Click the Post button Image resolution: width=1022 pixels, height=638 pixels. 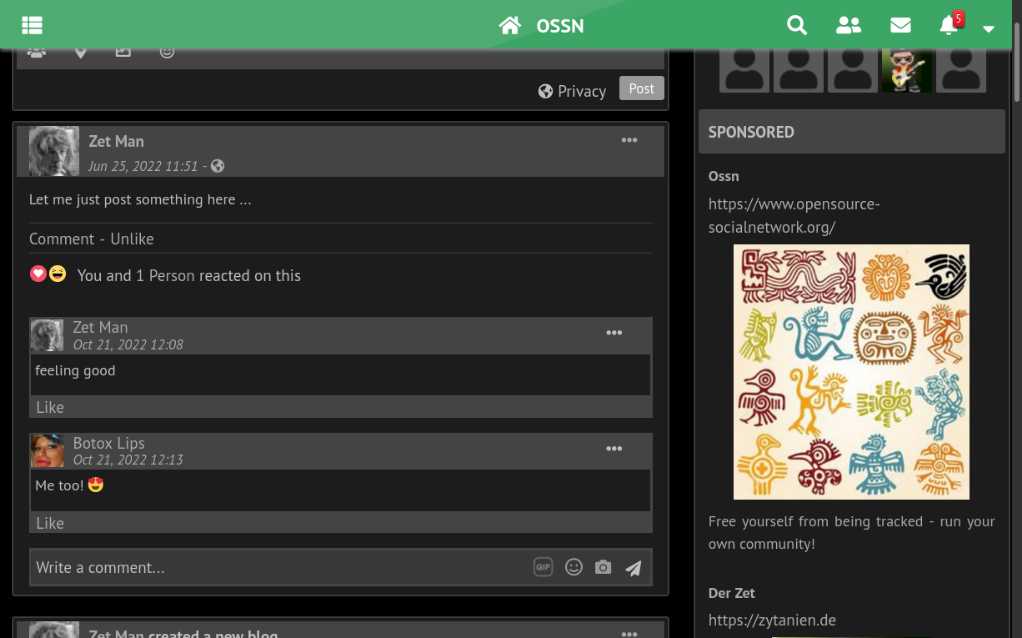(x=641, y=89)
